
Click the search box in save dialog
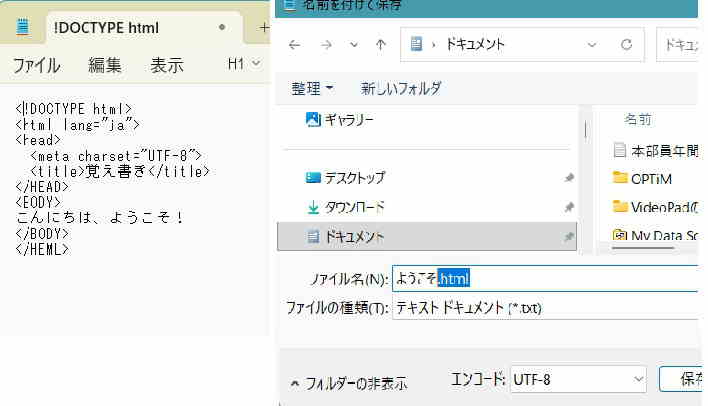(x=677, y=44)
